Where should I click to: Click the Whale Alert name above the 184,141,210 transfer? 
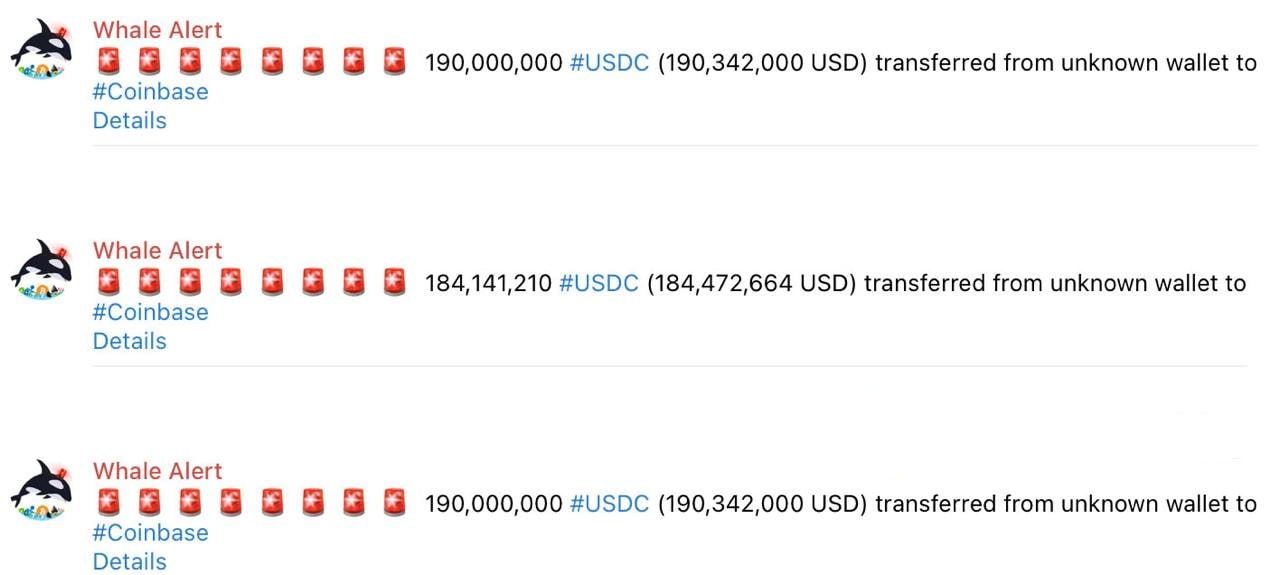point(157,250)
